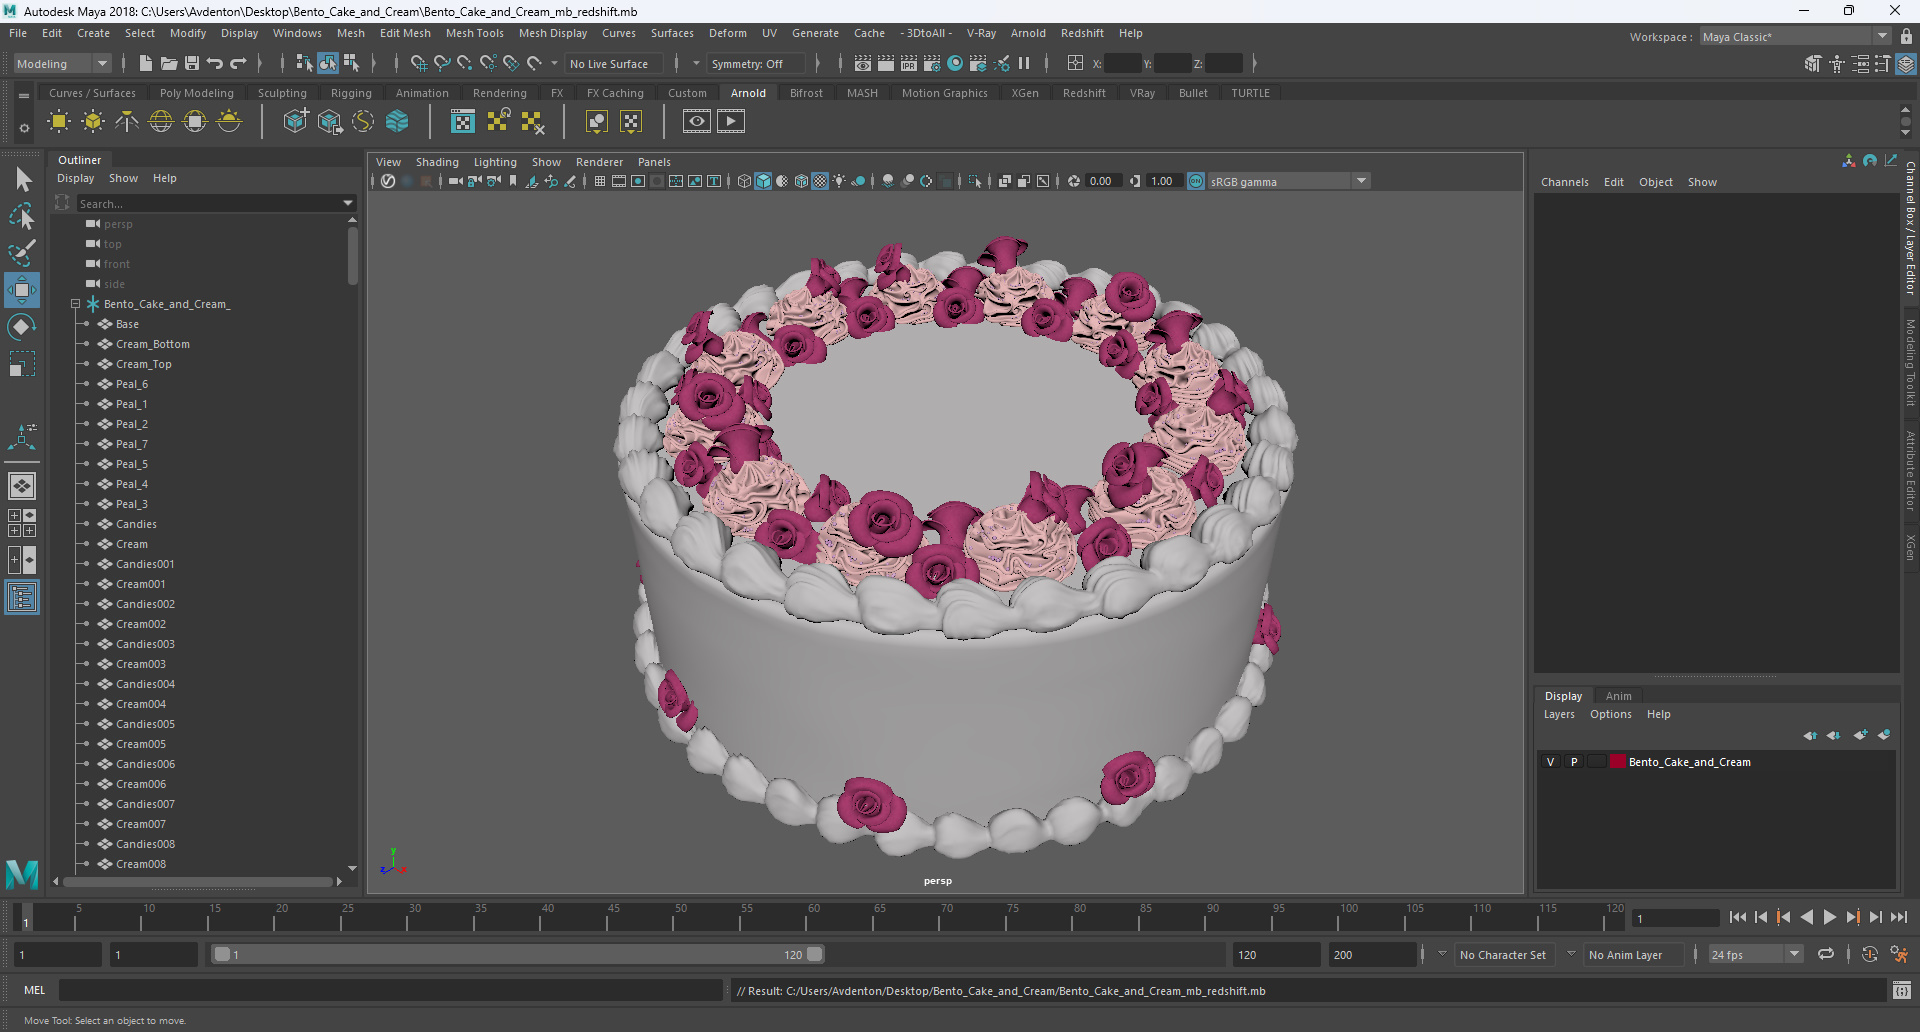1920x1032 pixels.
Task: Toggle the viewport grid display icon
Action: click(x=600, y=181)
